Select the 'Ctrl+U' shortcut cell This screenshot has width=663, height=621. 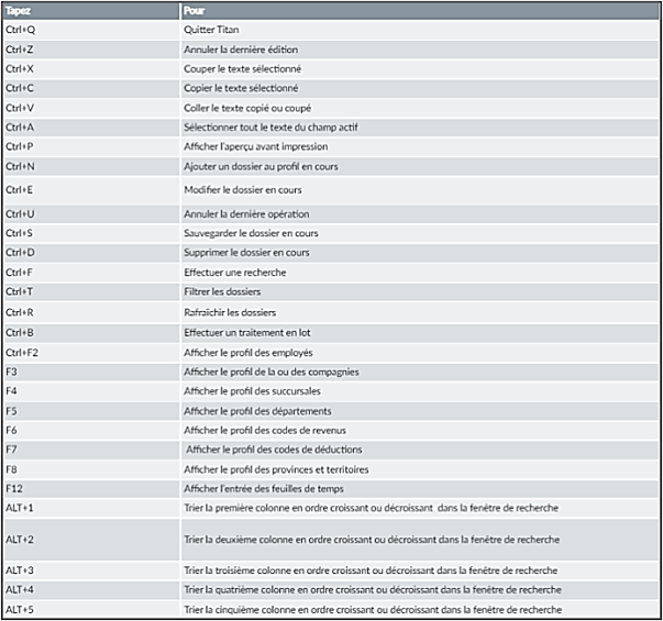point(91,214)
